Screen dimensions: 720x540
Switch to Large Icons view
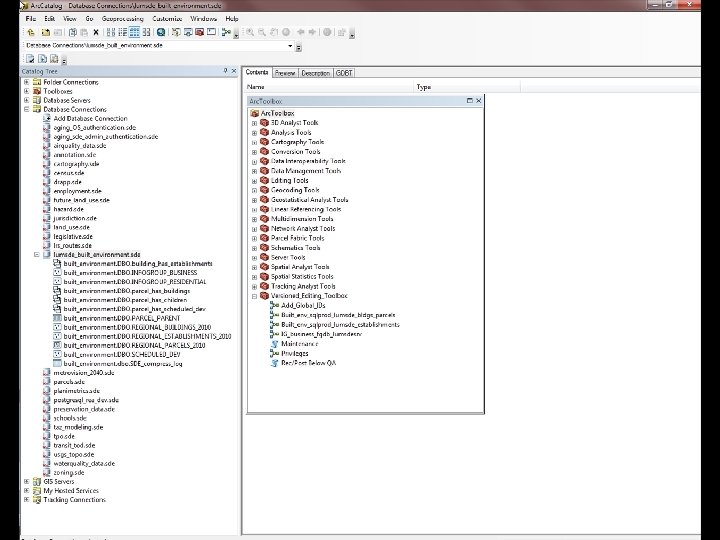[111, 32]
